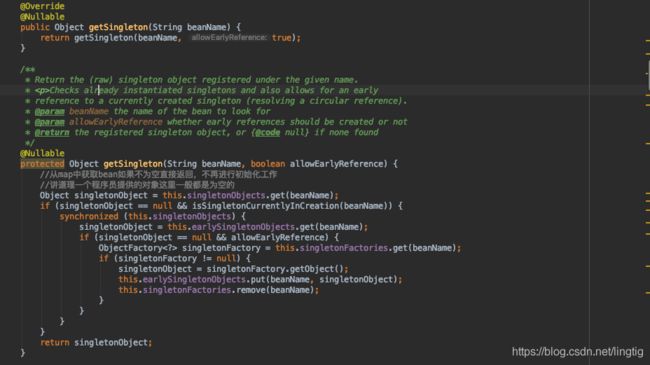Click the @Nullable annotation above the protected method
Screen dimensions: 650x365
point(42,153)
